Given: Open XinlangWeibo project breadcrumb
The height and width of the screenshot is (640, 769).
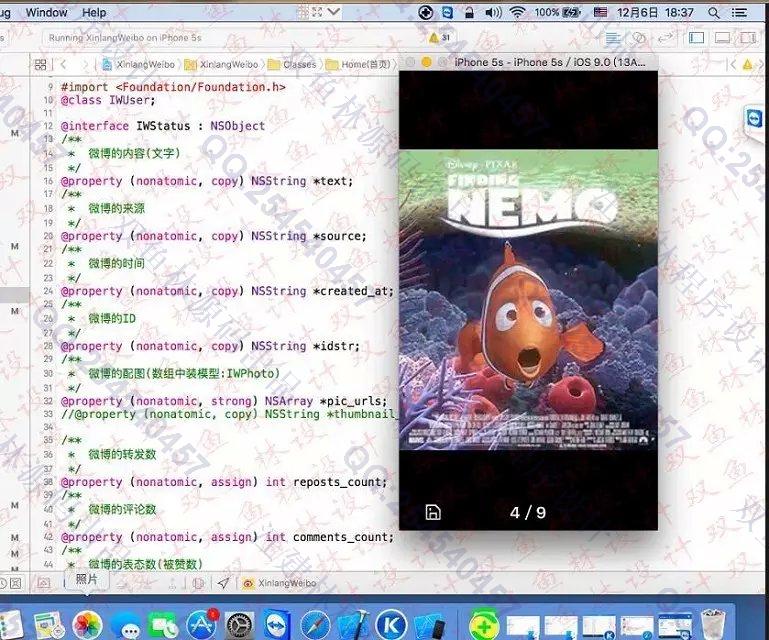Looking at the screenshot, I should pyautogui.click(x=138, y=64).
